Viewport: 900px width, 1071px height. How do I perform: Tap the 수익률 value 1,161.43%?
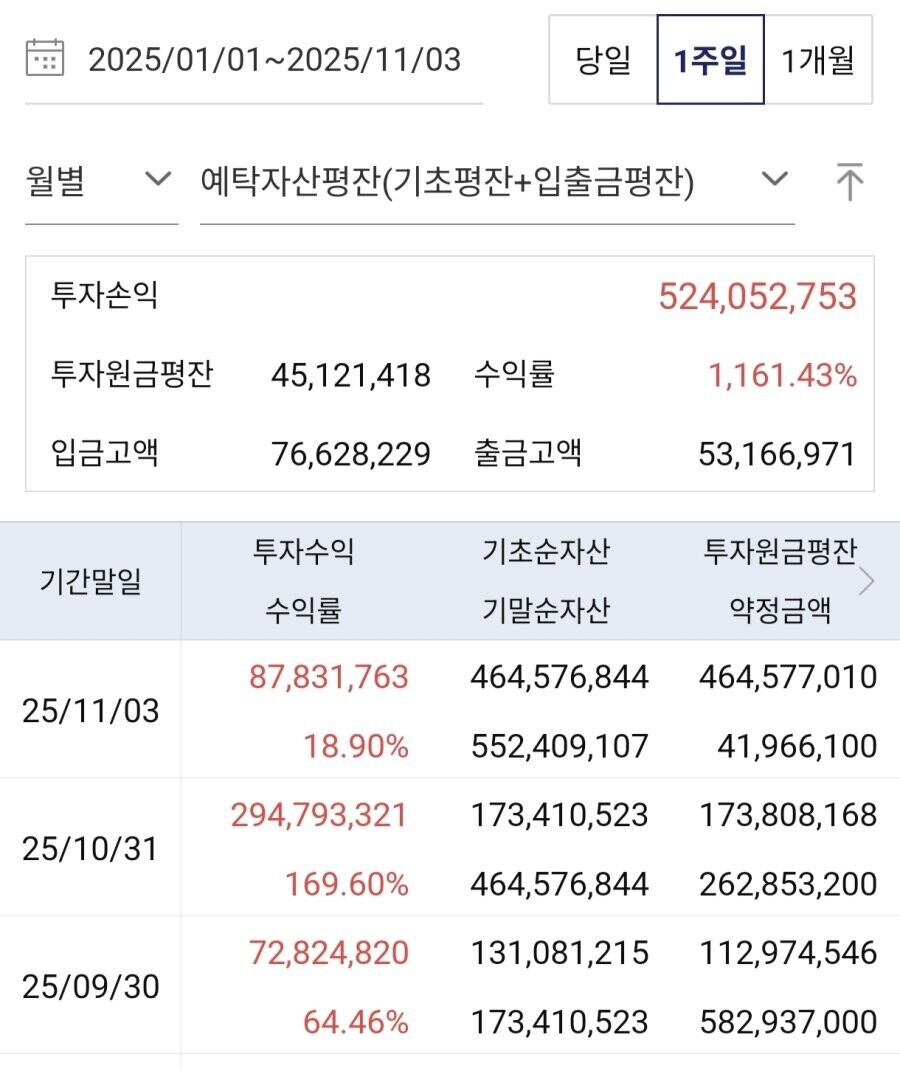[x=783, y=376]
